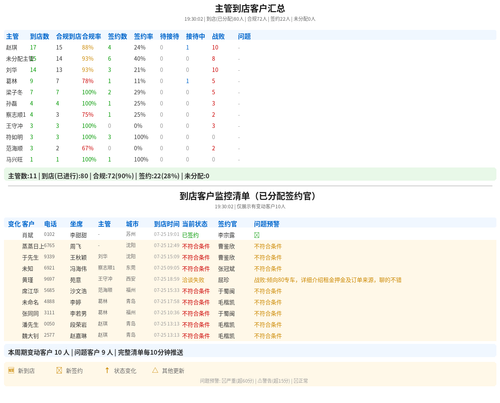Screen dimensions: 500x403
Task: Click the city 西安 cell
Action: (131, 279)
